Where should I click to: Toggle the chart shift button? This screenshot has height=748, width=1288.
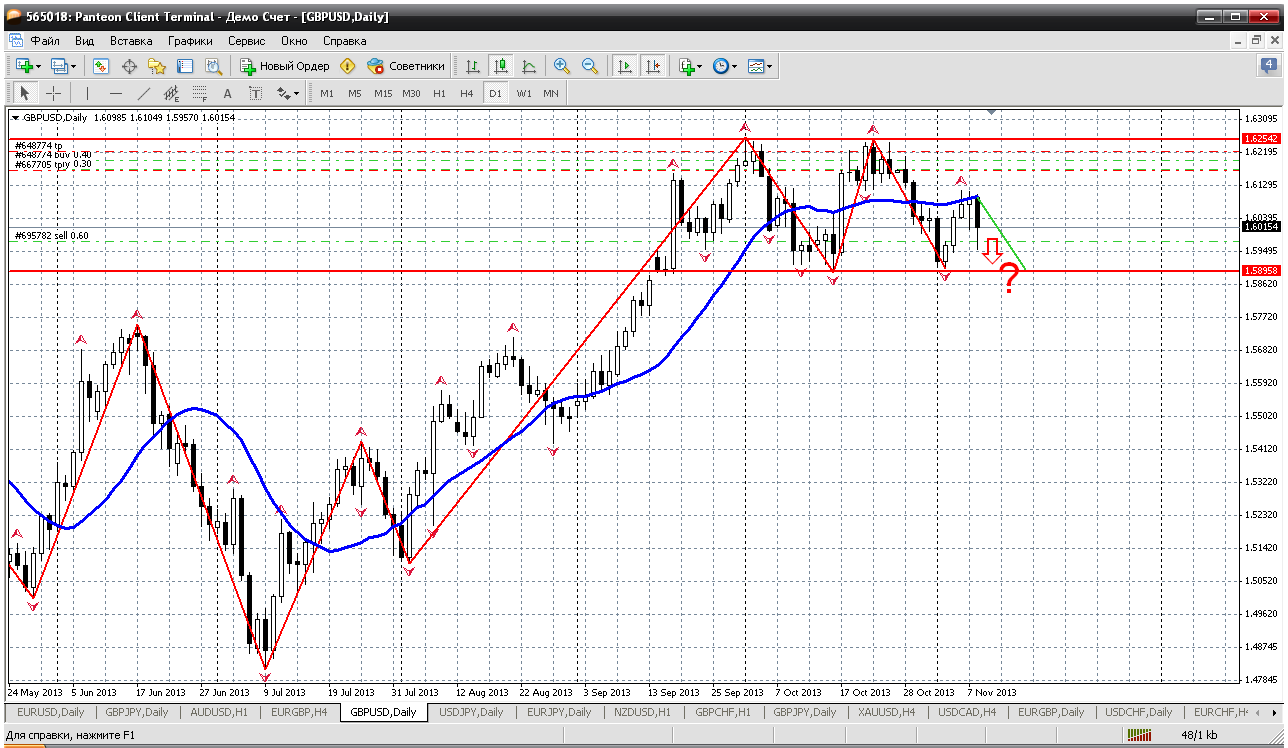(653, 66)
